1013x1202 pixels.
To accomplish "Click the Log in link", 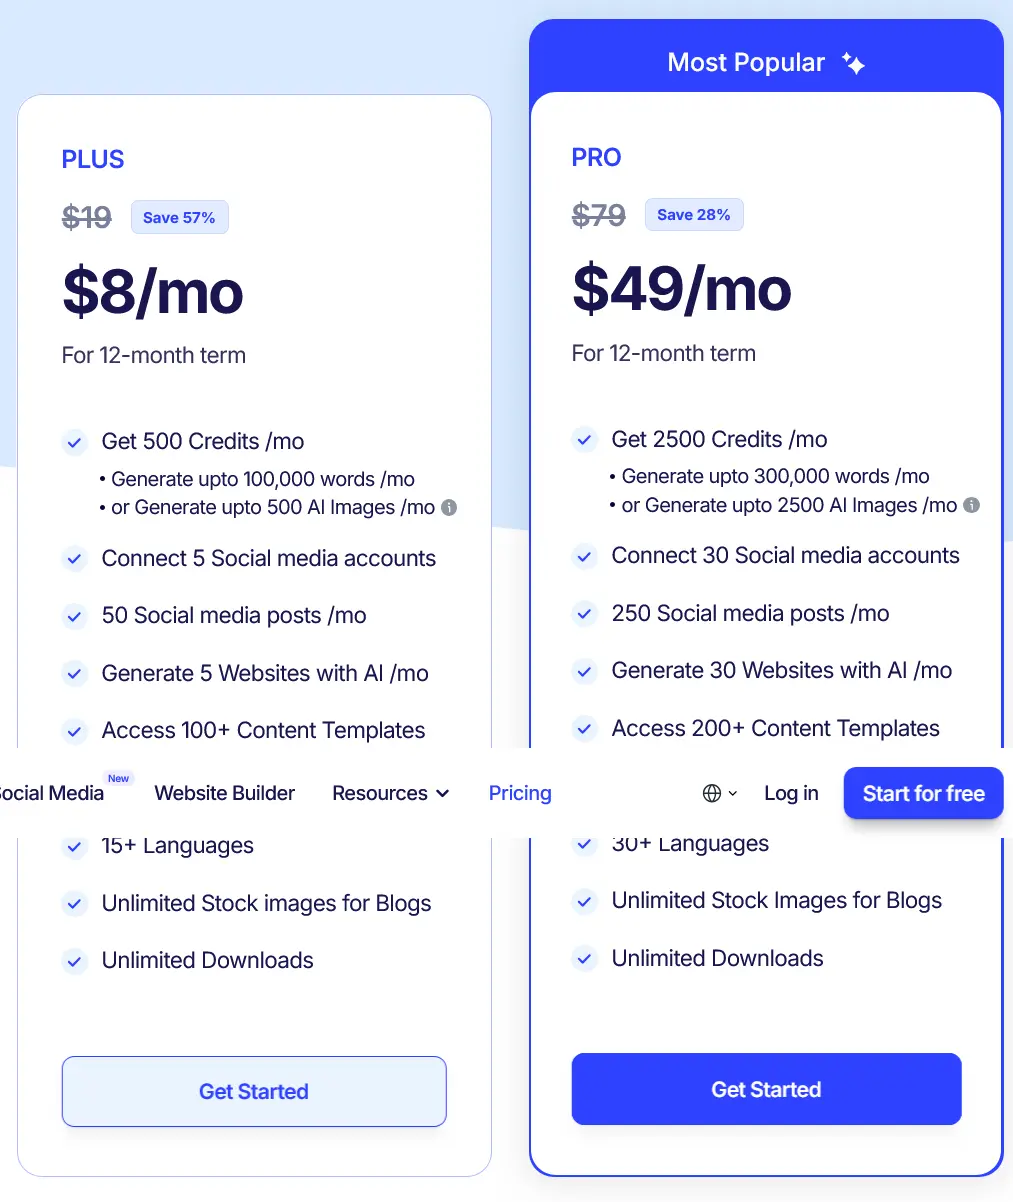I will pyautogui.click(x=790, y=793).
